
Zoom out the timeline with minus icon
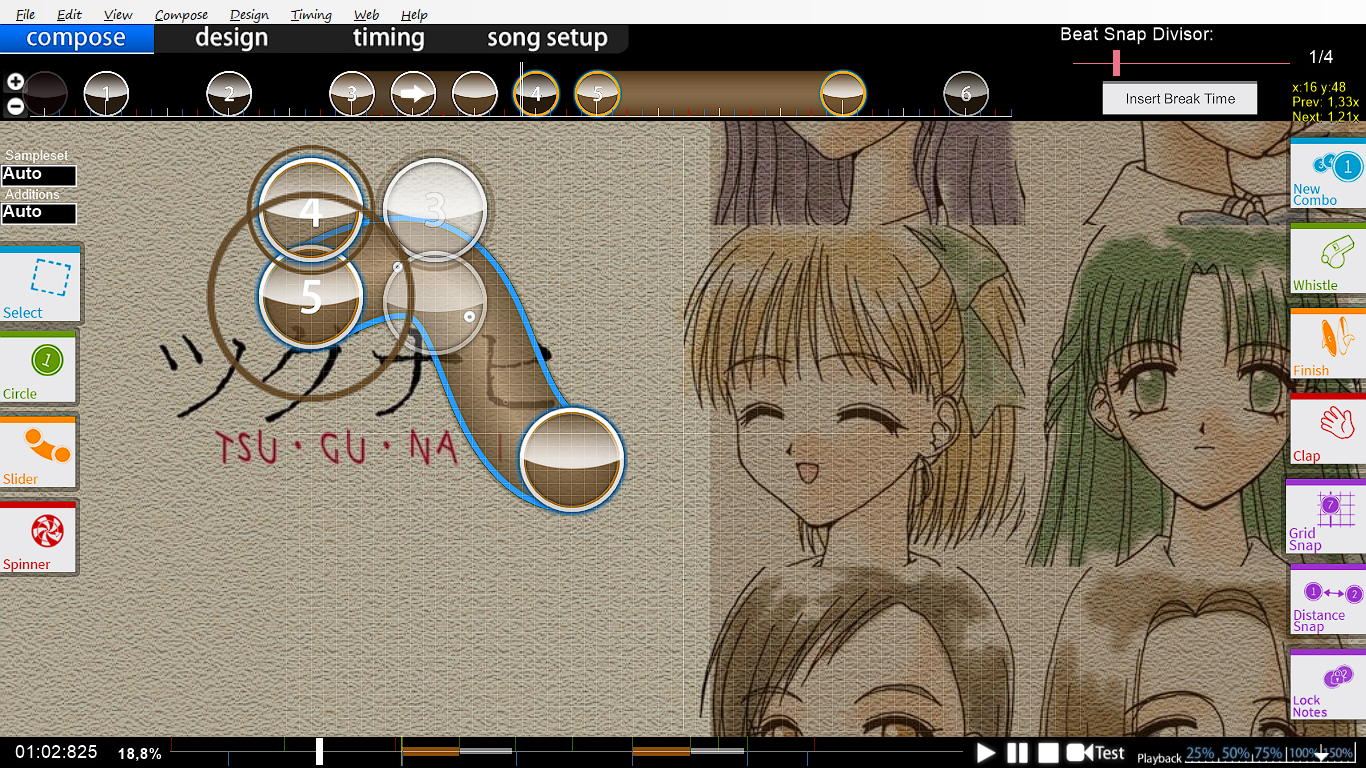click(x=15, y=105)
